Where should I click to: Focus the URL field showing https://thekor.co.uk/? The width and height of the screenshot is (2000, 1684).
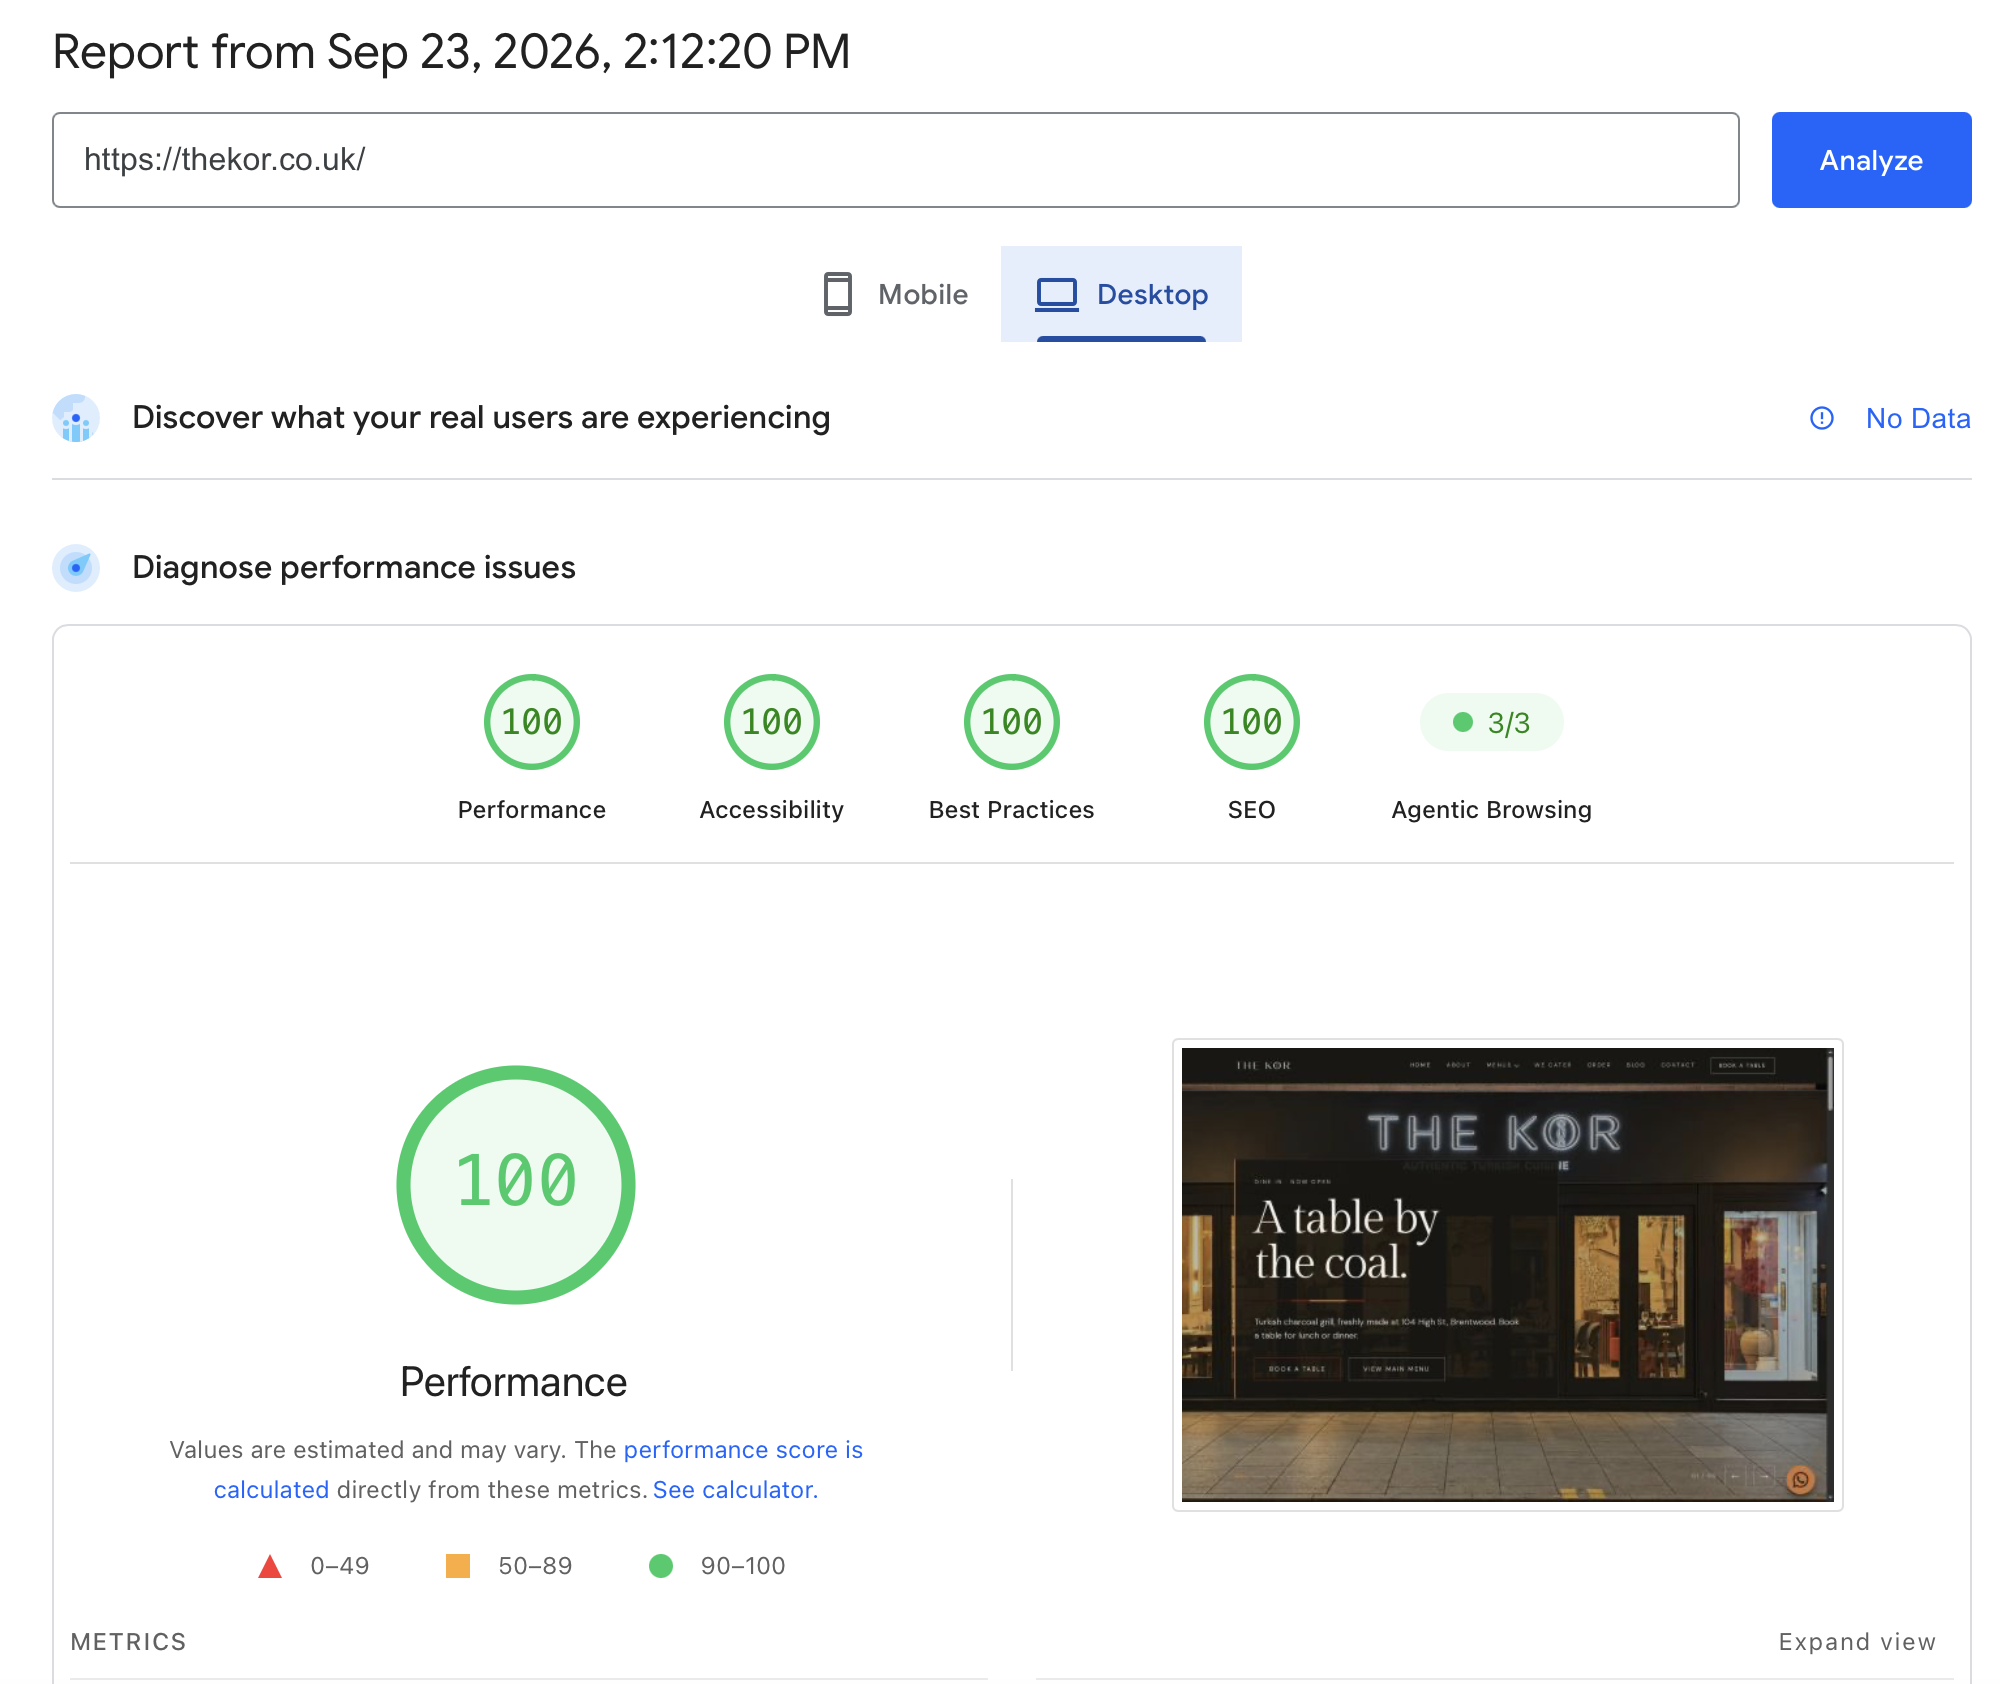coord(895,160)
